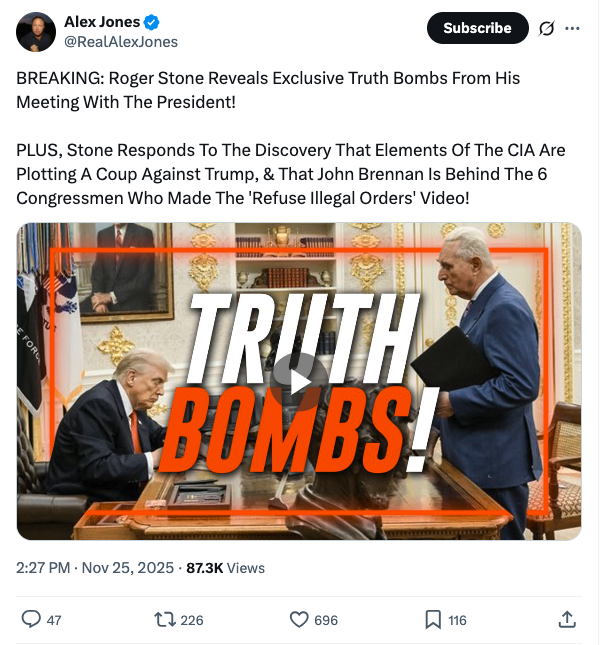Click the 696 likes count
Viewport: 603px width, 645px height.
tap(326, 621)
